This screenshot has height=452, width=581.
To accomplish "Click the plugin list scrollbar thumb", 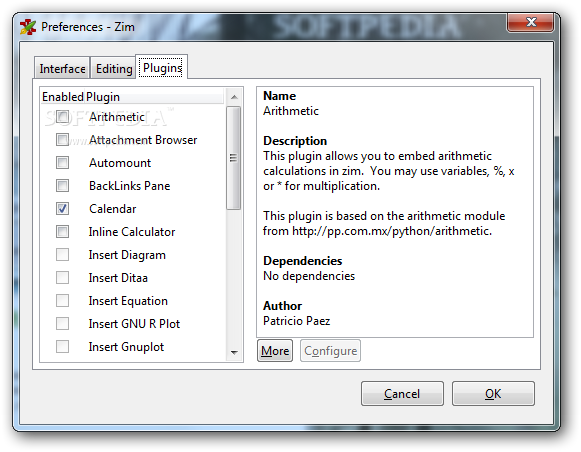I will [233, 158].
